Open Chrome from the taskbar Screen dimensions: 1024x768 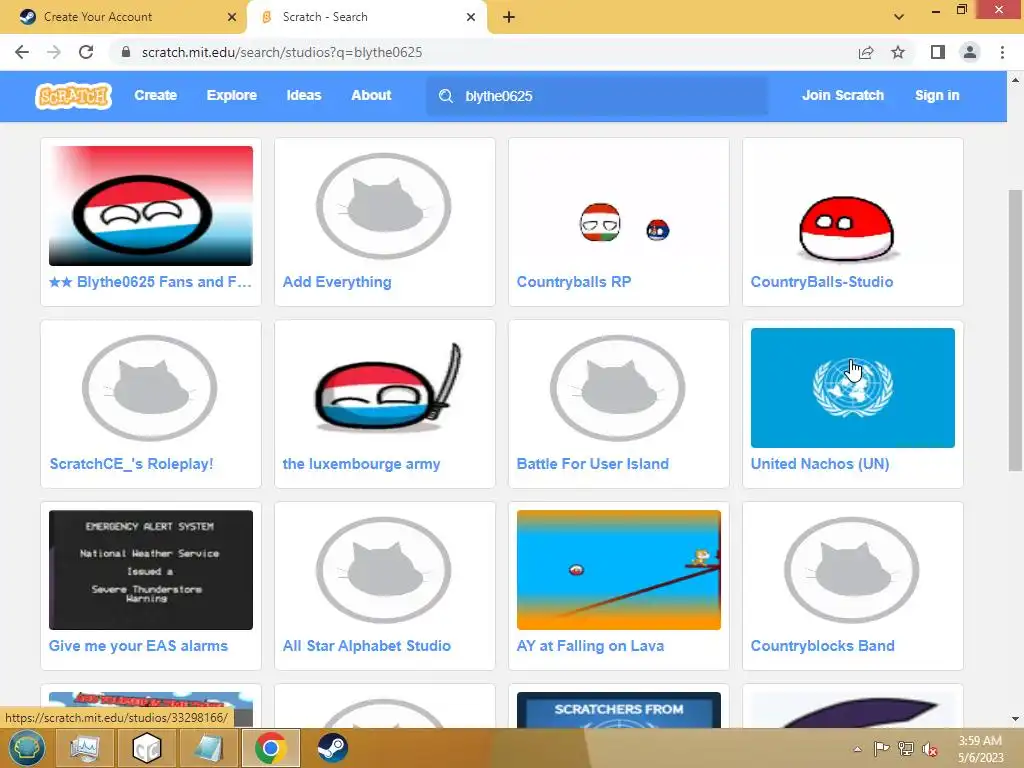coord(270,748)
